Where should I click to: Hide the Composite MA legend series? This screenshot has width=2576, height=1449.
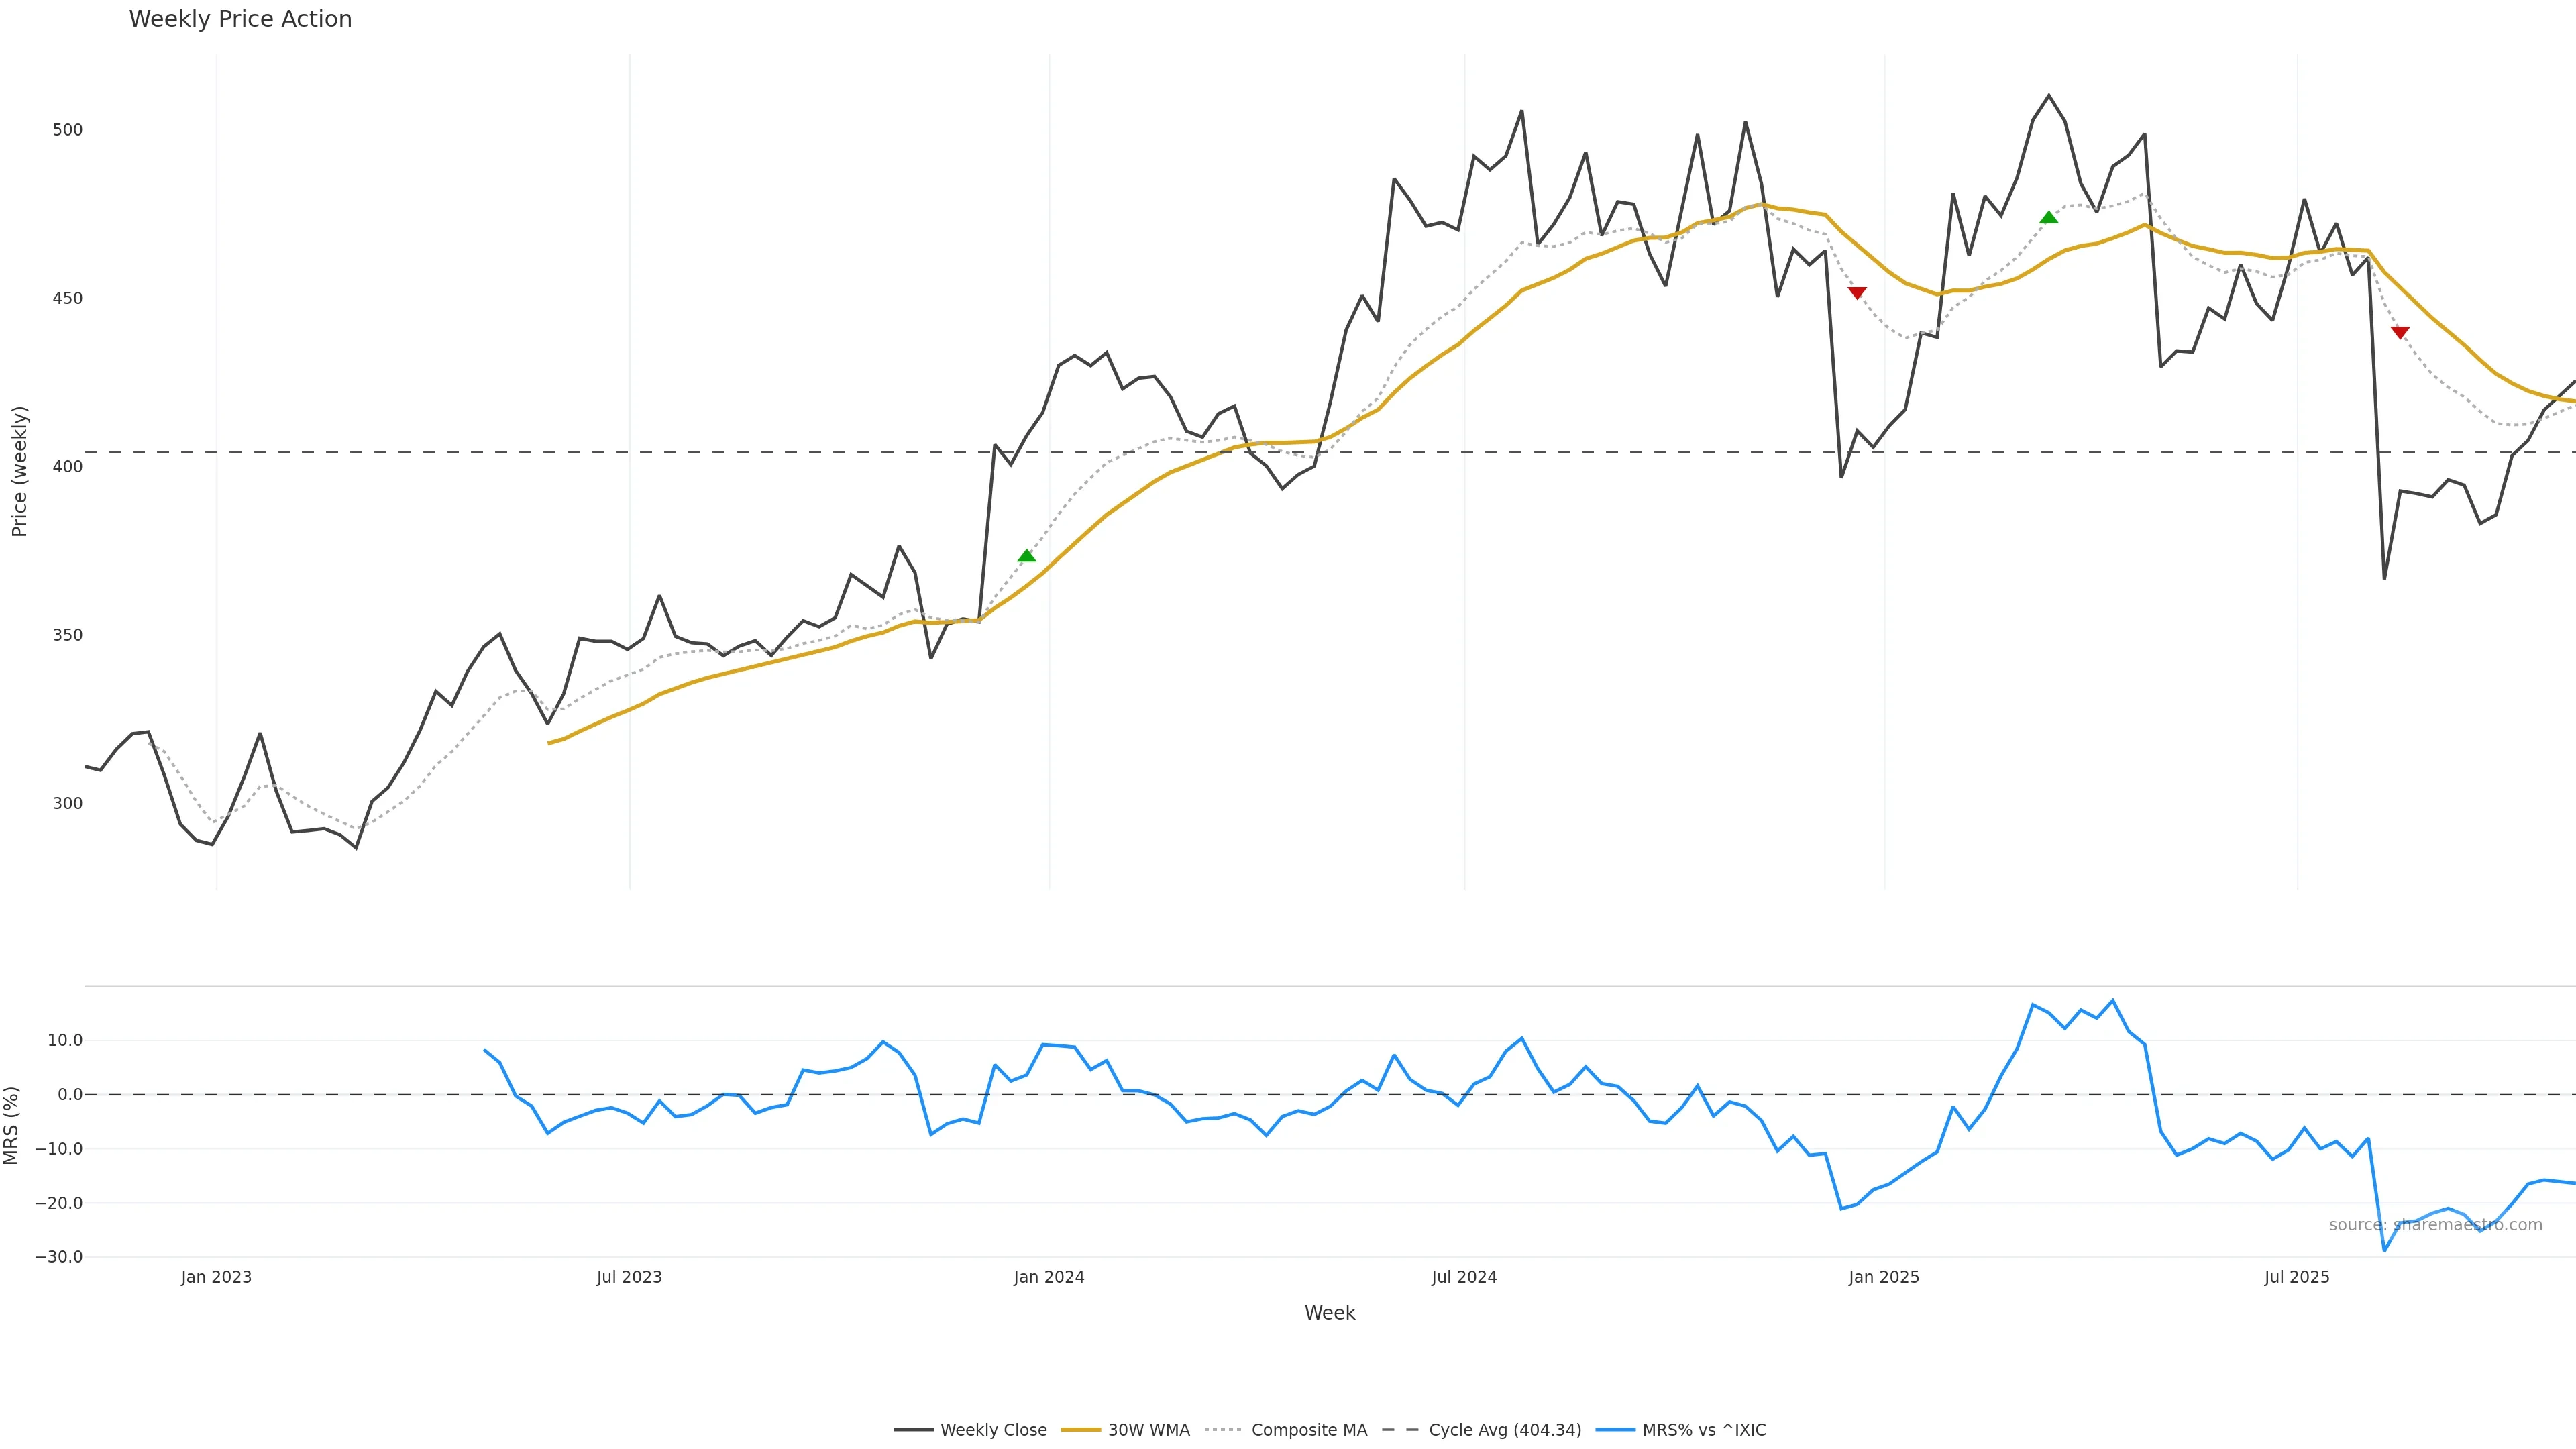pyautogui.click(x=1308, y=1430)
